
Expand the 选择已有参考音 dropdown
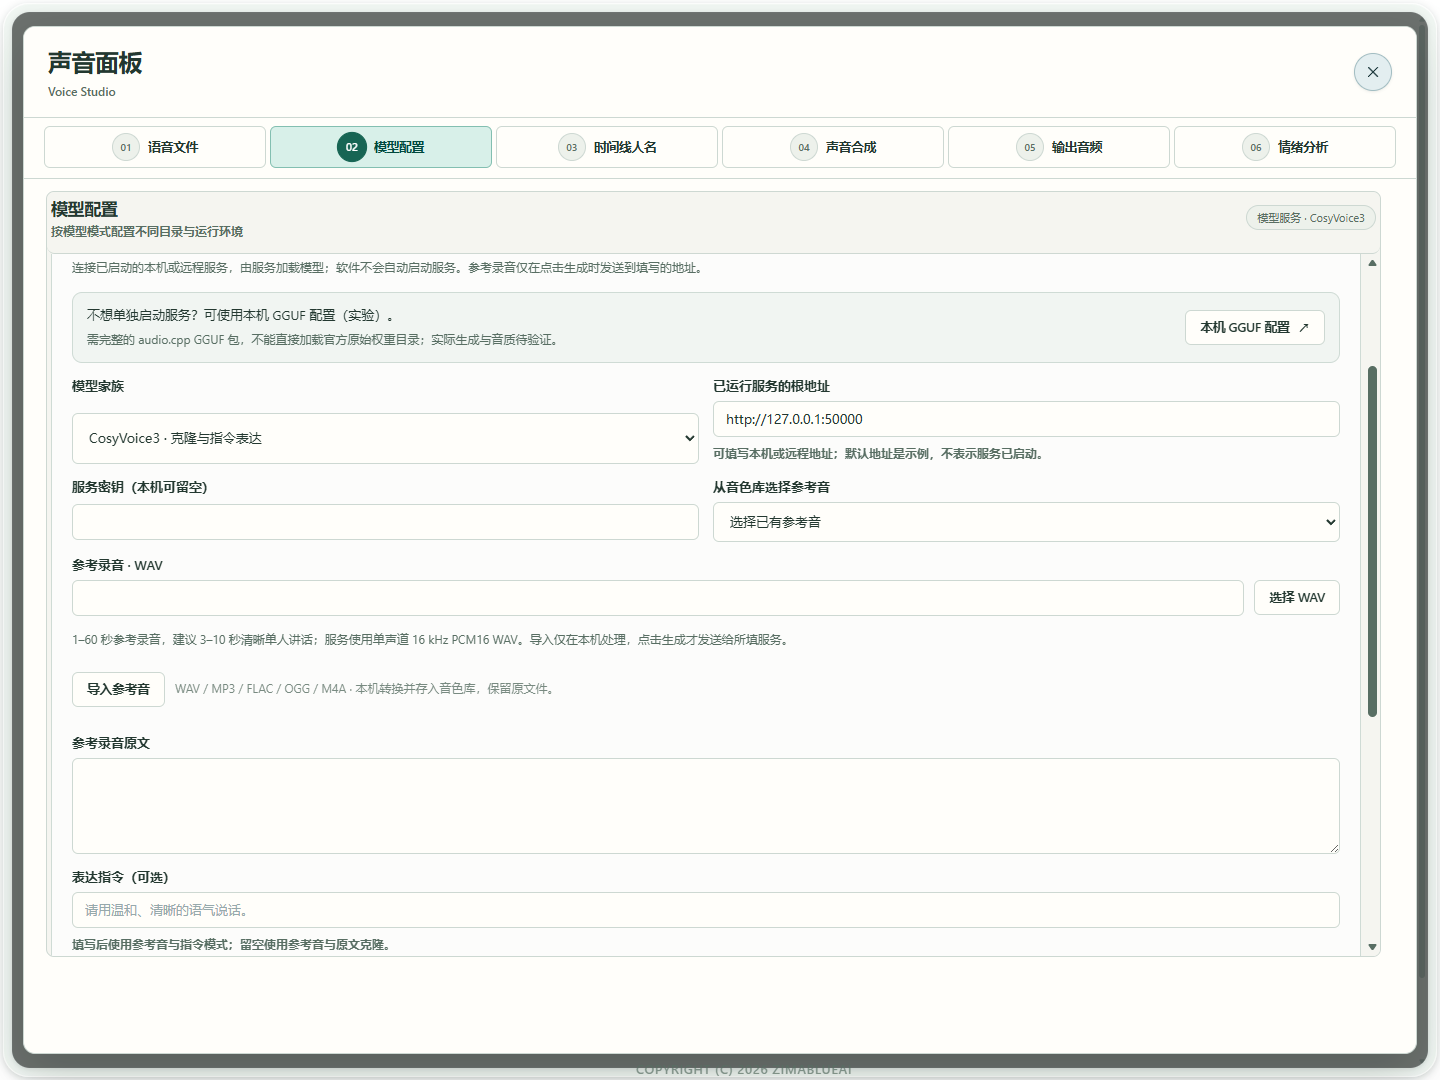click(x=1026, y=522)
